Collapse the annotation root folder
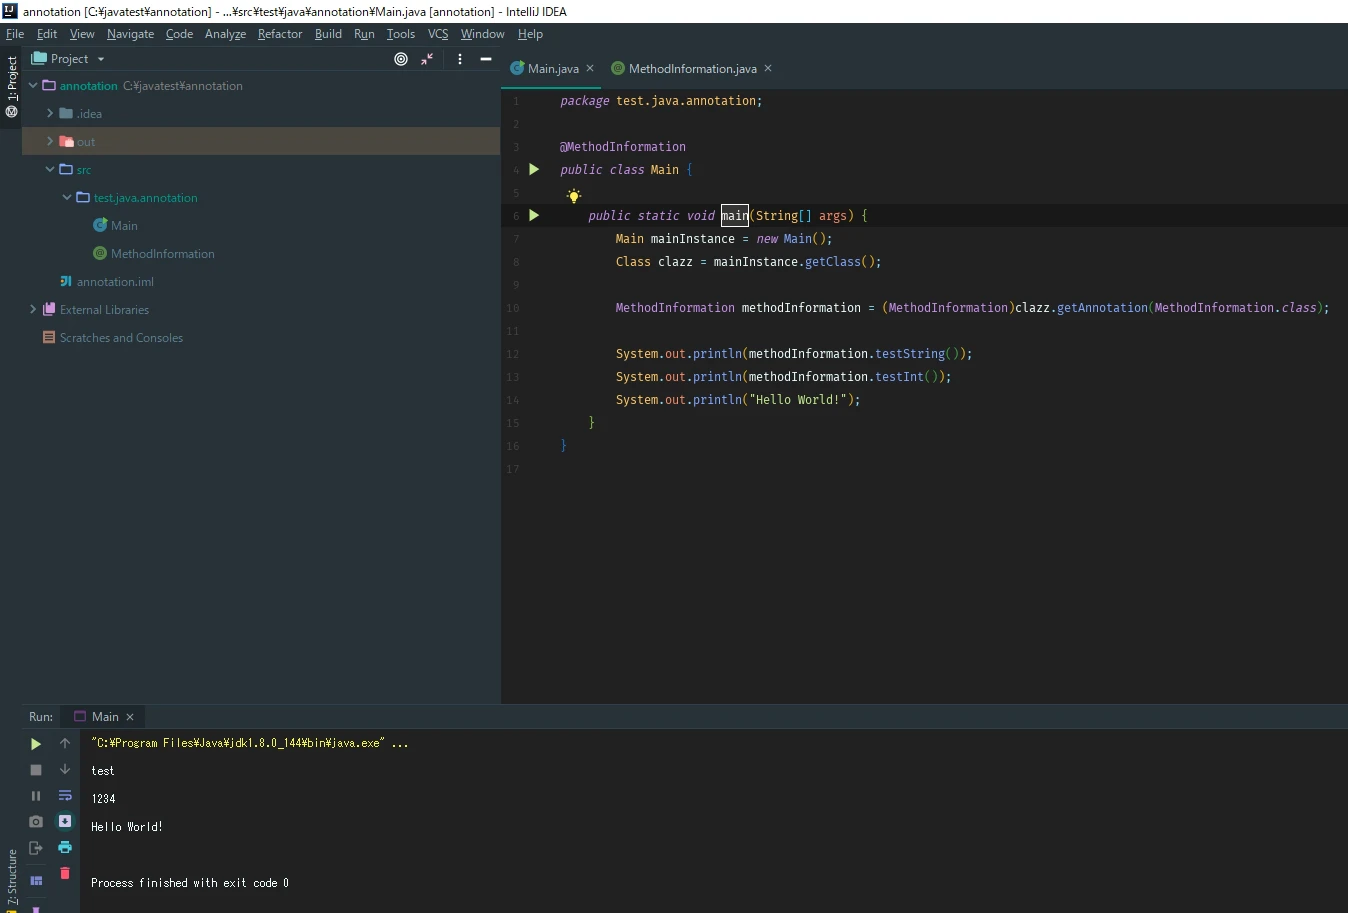 (x=33, y=86)
